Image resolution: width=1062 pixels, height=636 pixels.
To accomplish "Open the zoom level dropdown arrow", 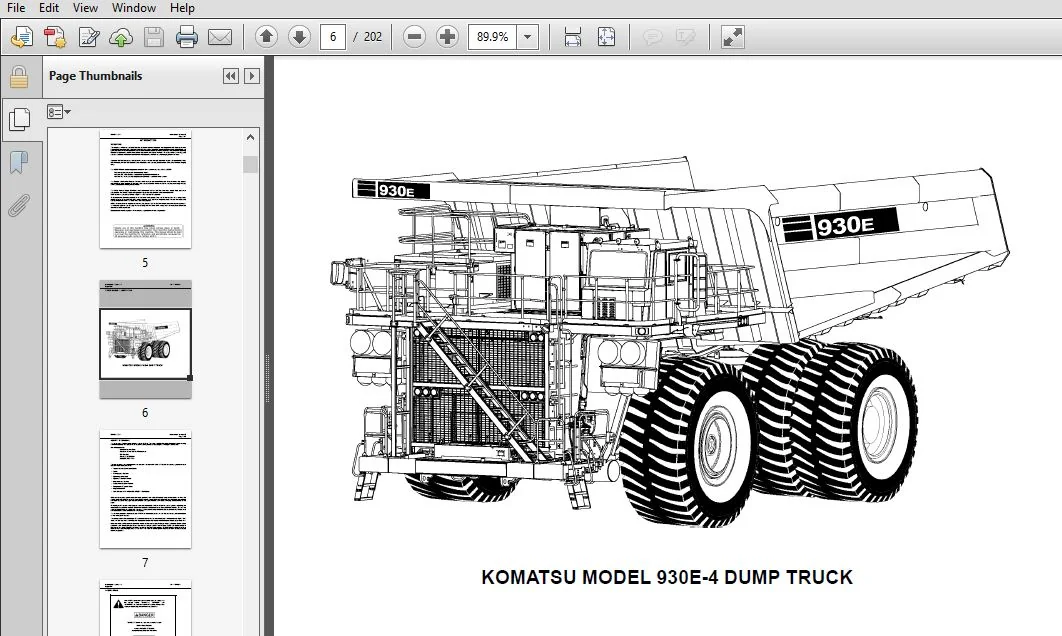I will pos(528,37).
